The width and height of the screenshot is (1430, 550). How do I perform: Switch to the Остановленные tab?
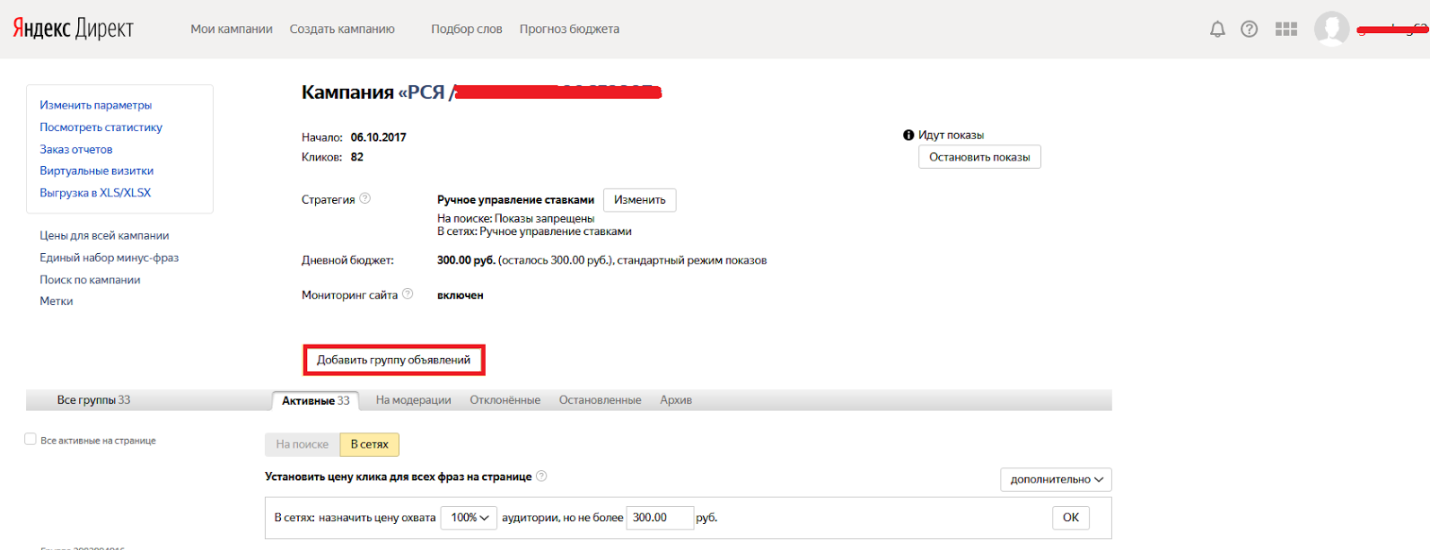600,400
